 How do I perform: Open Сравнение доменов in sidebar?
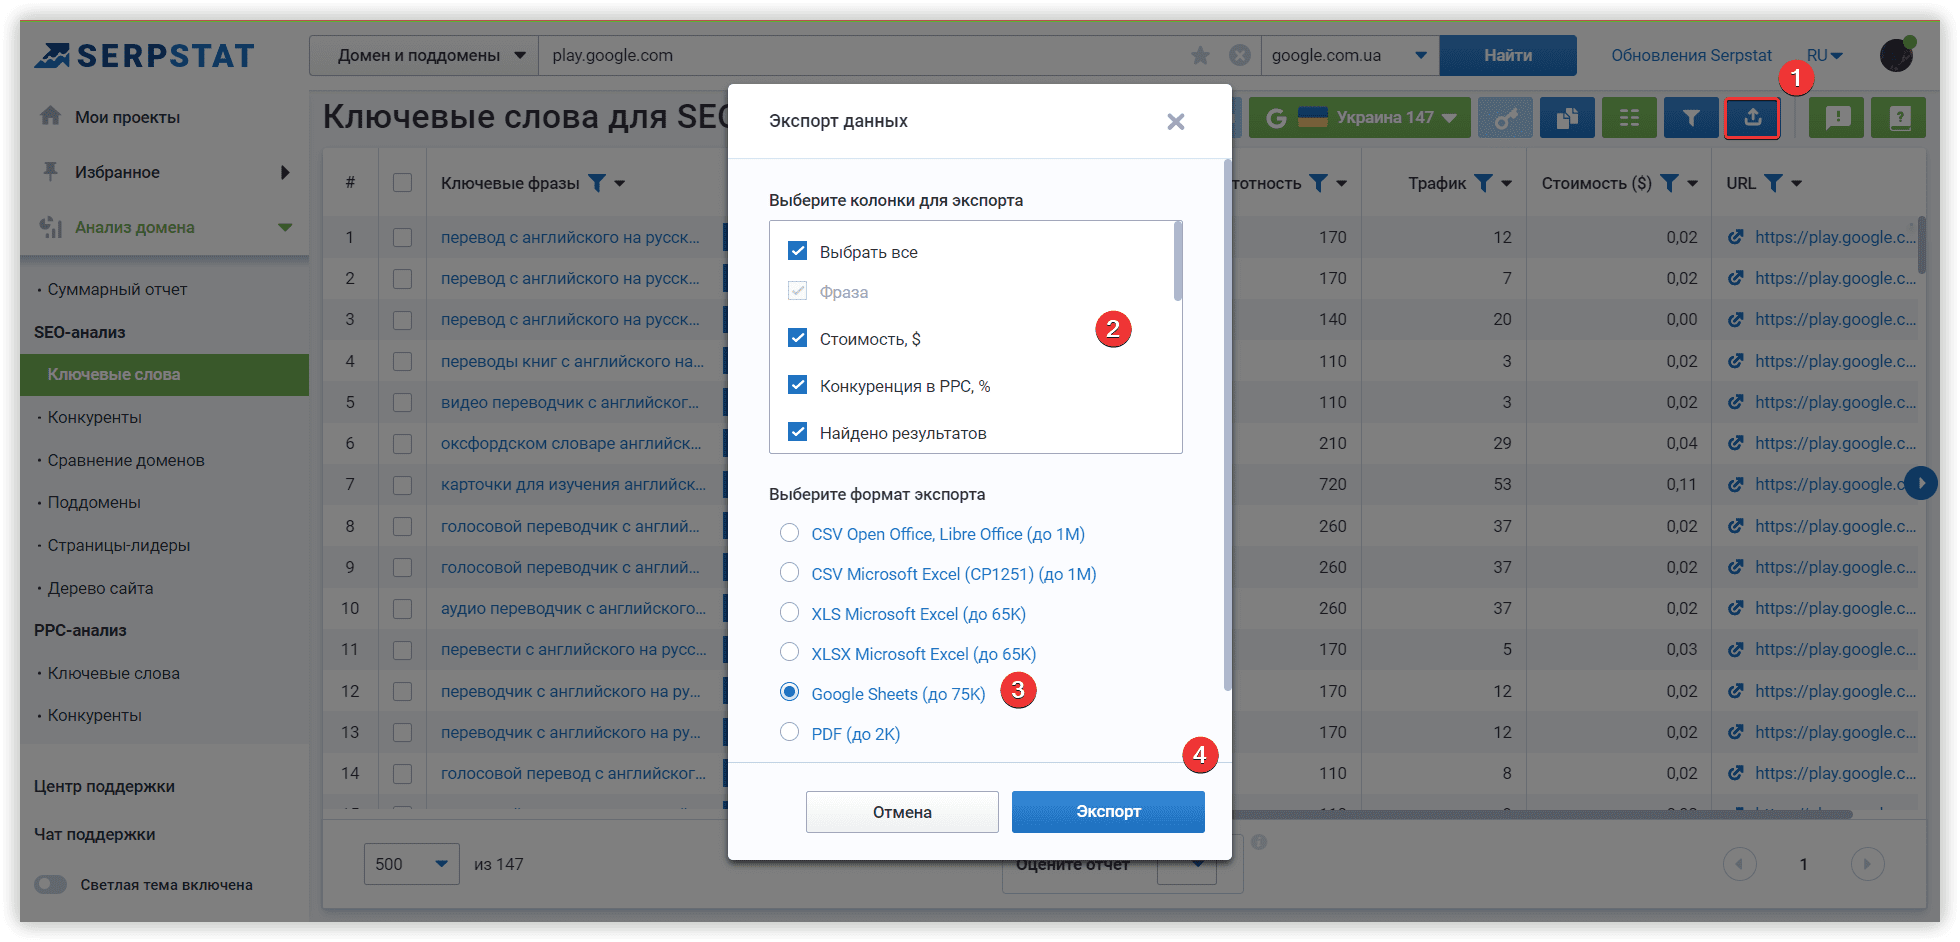tap(126, 460)
